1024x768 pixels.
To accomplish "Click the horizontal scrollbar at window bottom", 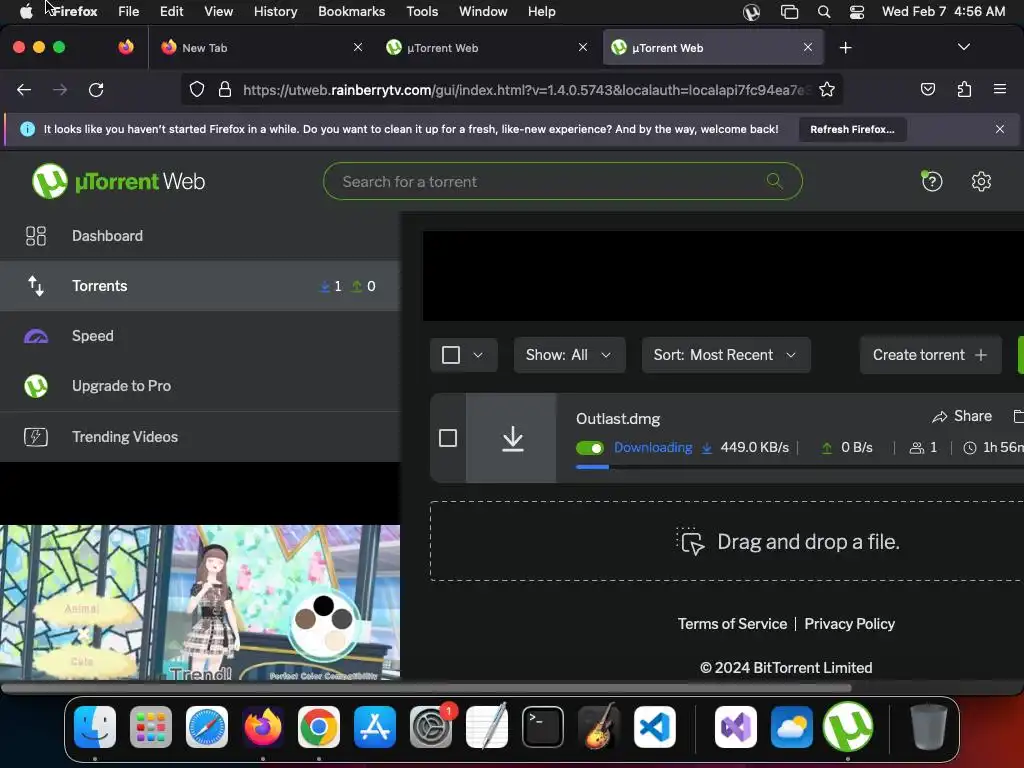I will [x=426, y=688].
